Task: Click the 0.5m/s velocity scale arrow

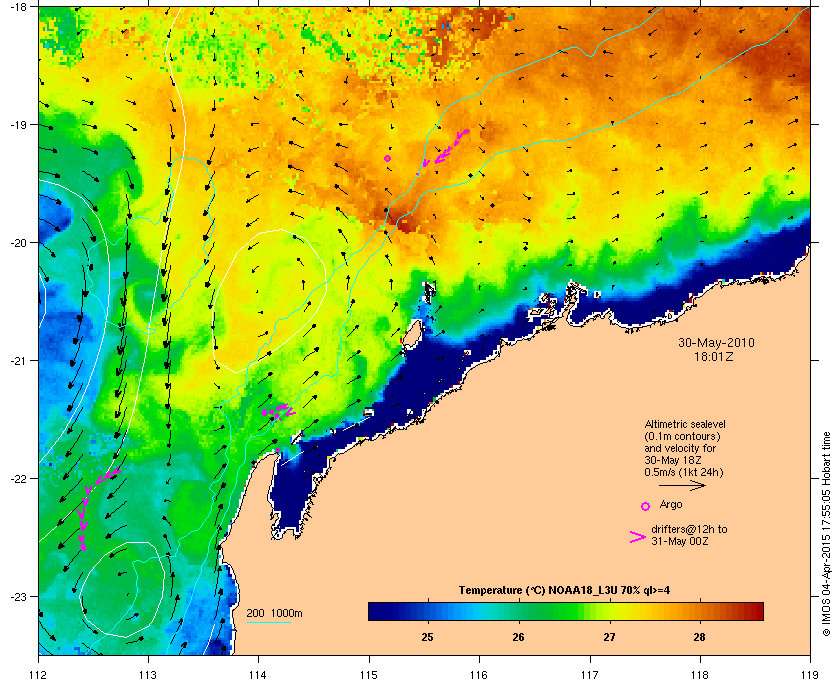Action: pos(682,485)
